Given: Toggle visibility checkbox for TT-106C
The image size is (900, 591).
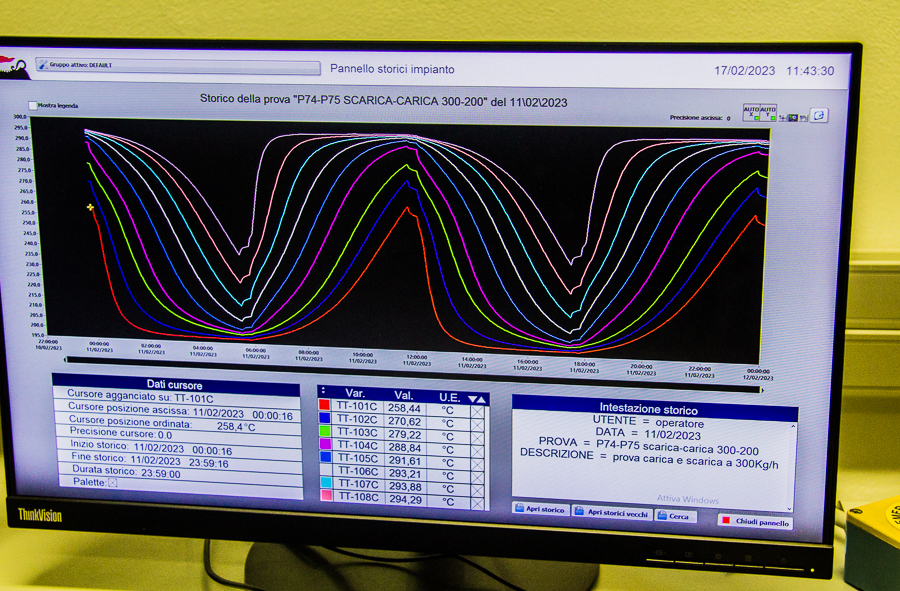Looking at the screenshot, I should 478,477.
